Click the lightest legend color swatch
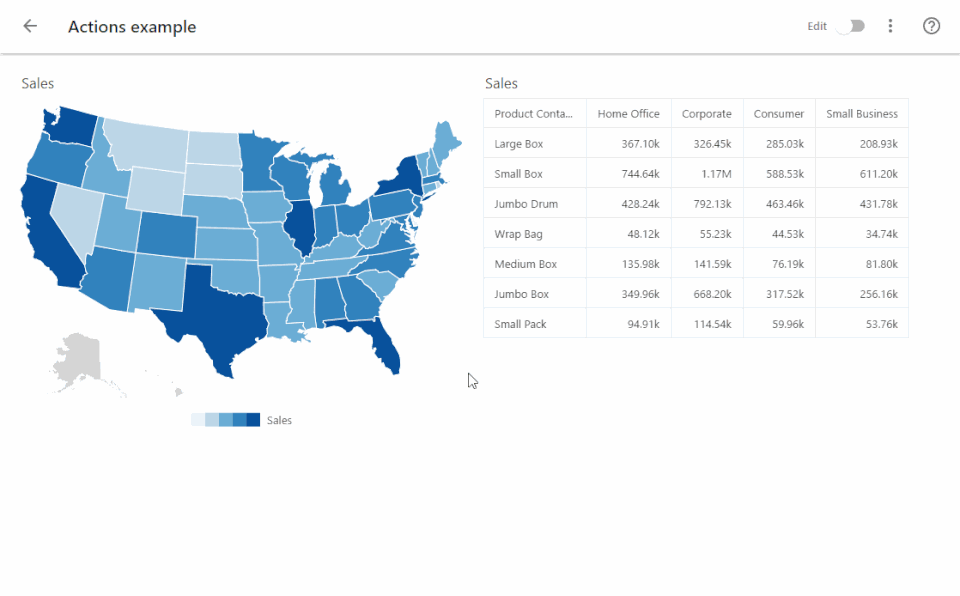The height and width of the screenshot is (596, 960). coord(197,420)
